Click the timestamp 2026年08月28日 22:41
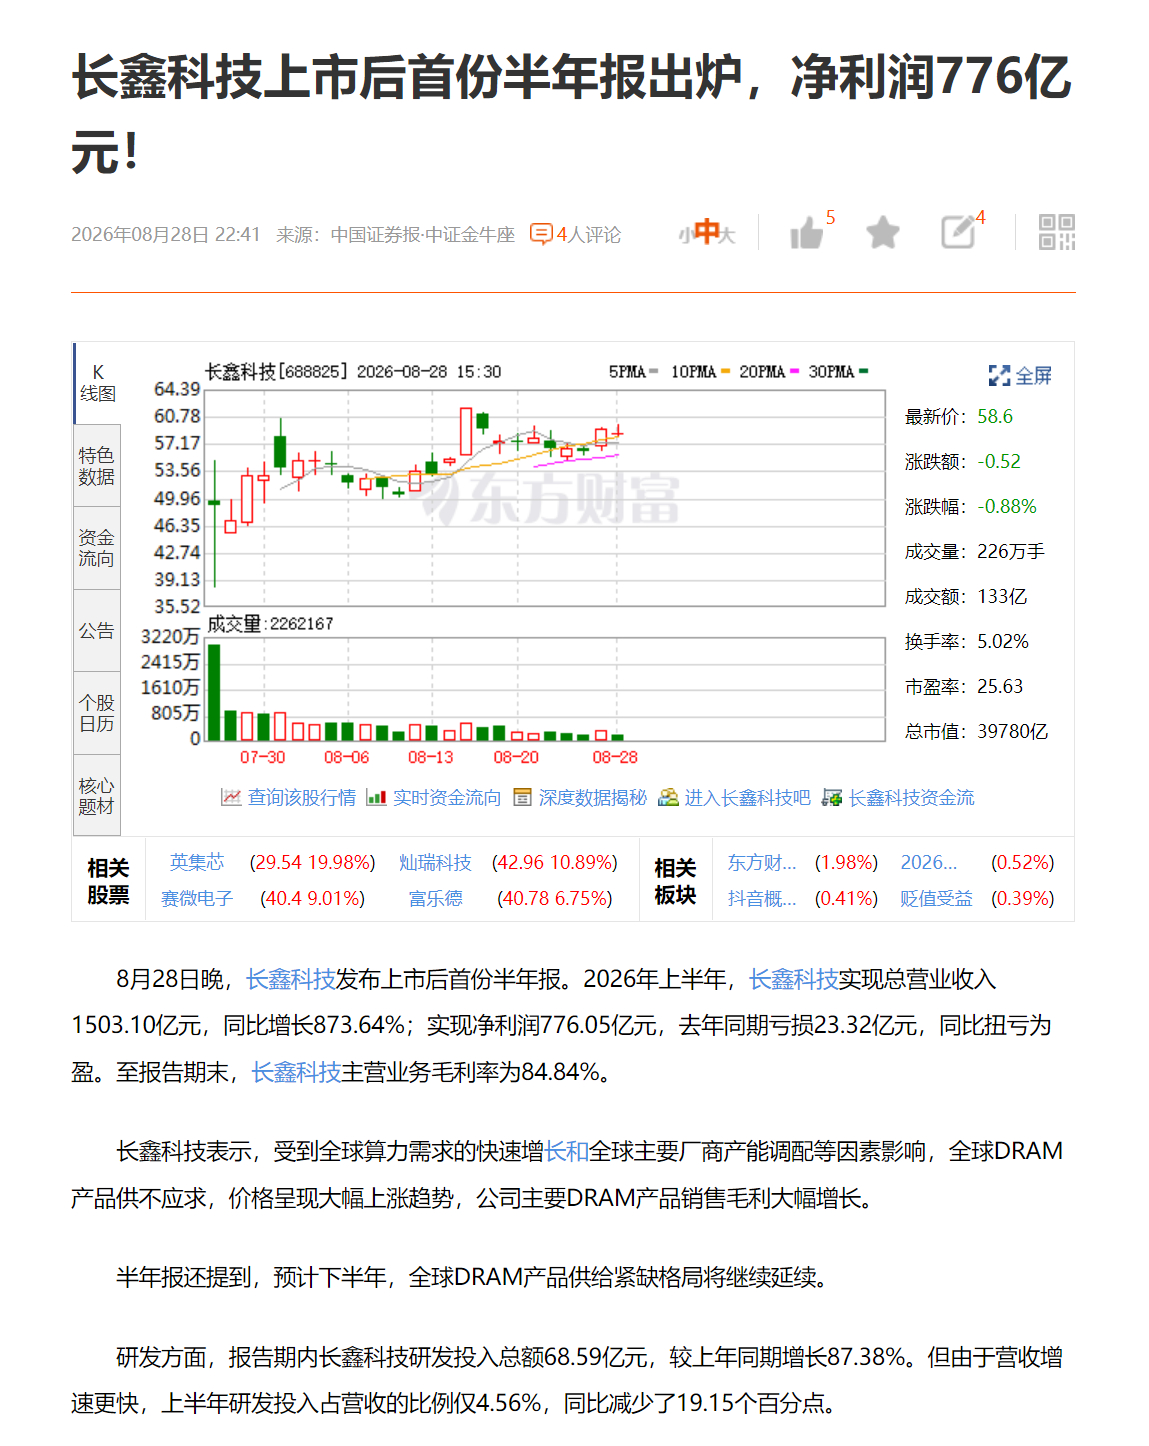Viewport: 1149px width, 1446px height. [x=166, y=235]
